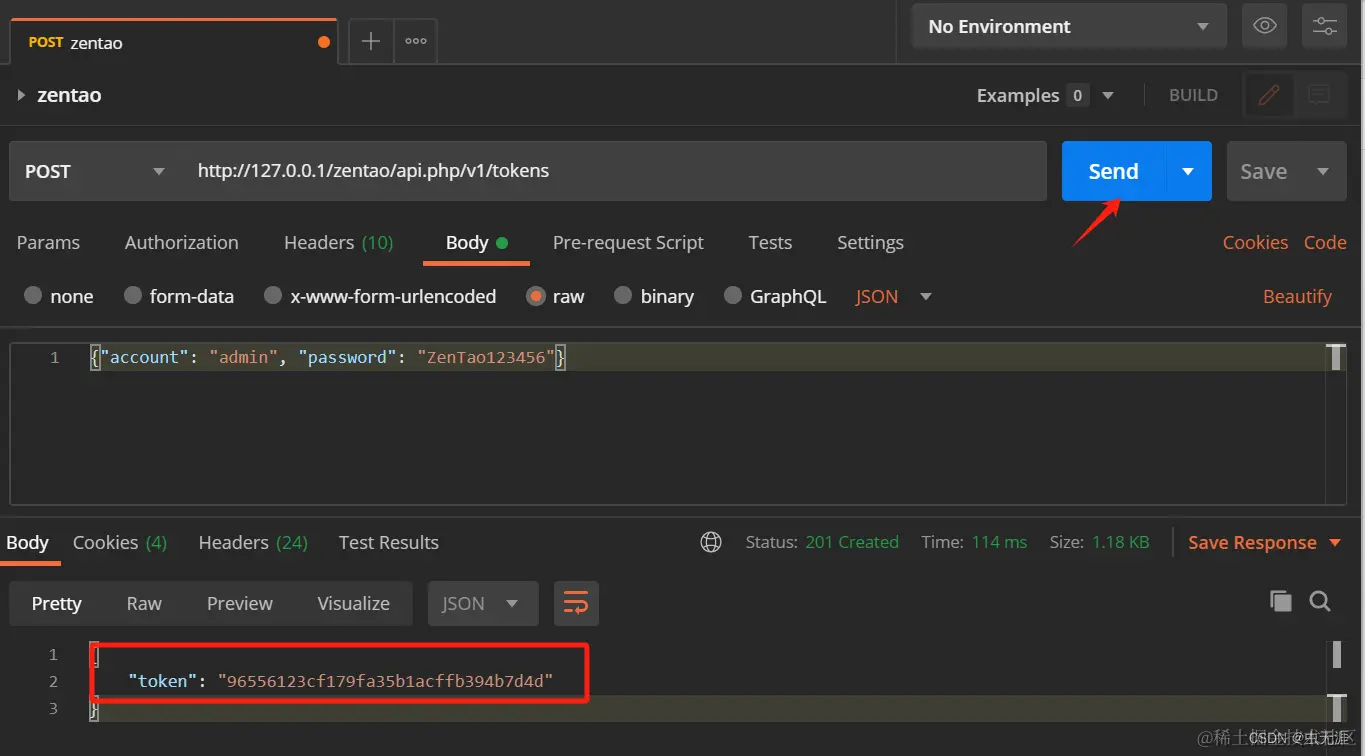Select the POST zentao request tab
The image size is (1365, 756).
tap(174, 42)
